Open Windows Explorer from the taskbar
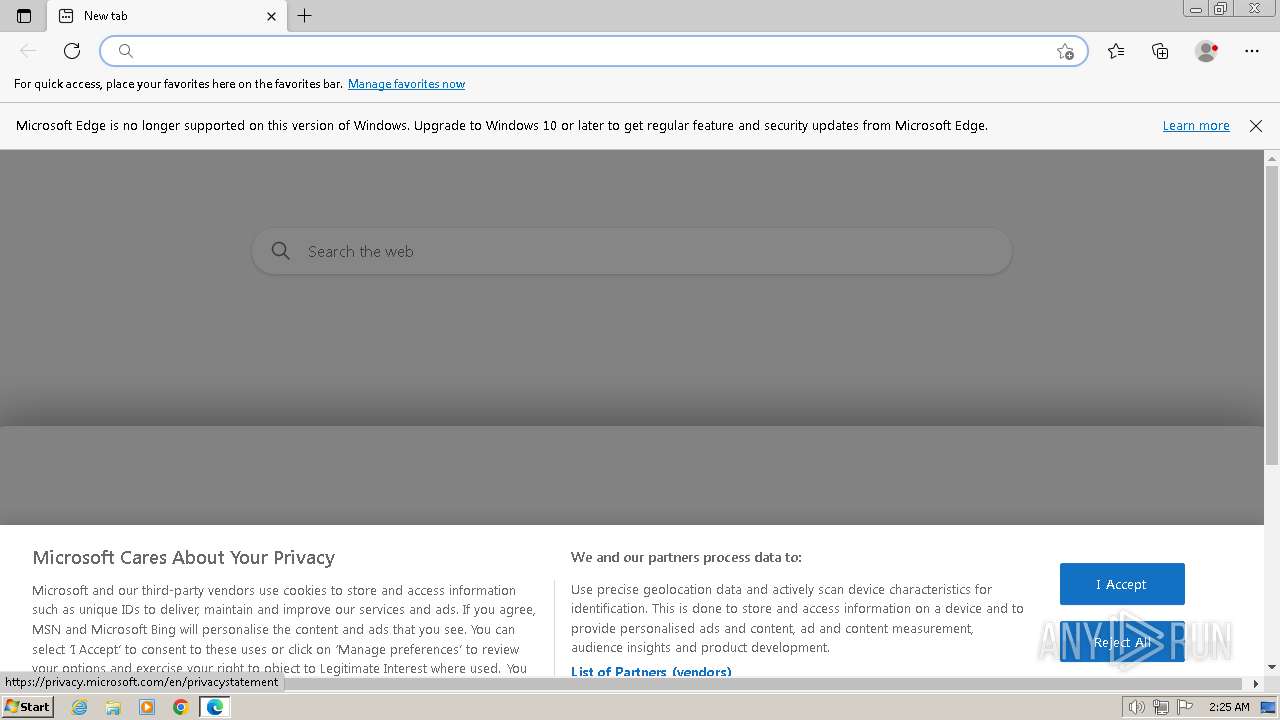The width and height of the screenshot is (1280, 720). pos(113,707)
